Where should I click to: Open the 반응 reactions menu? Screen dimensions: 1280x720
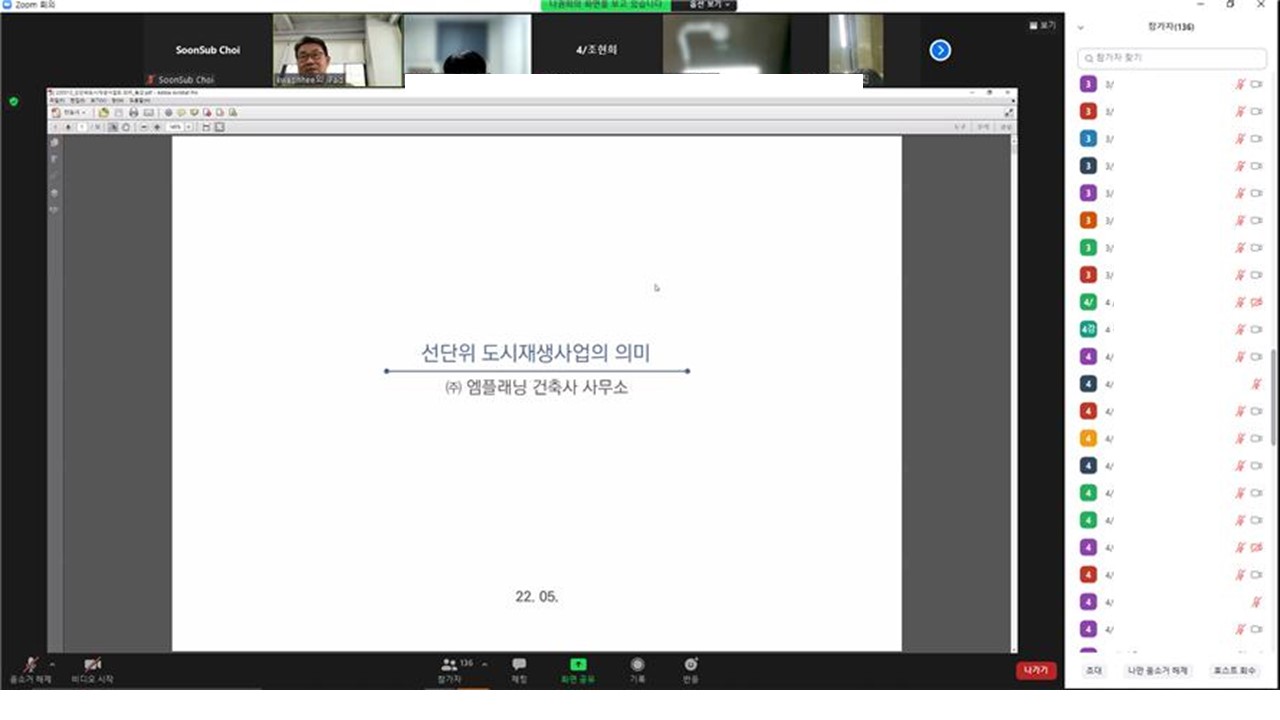690,670
